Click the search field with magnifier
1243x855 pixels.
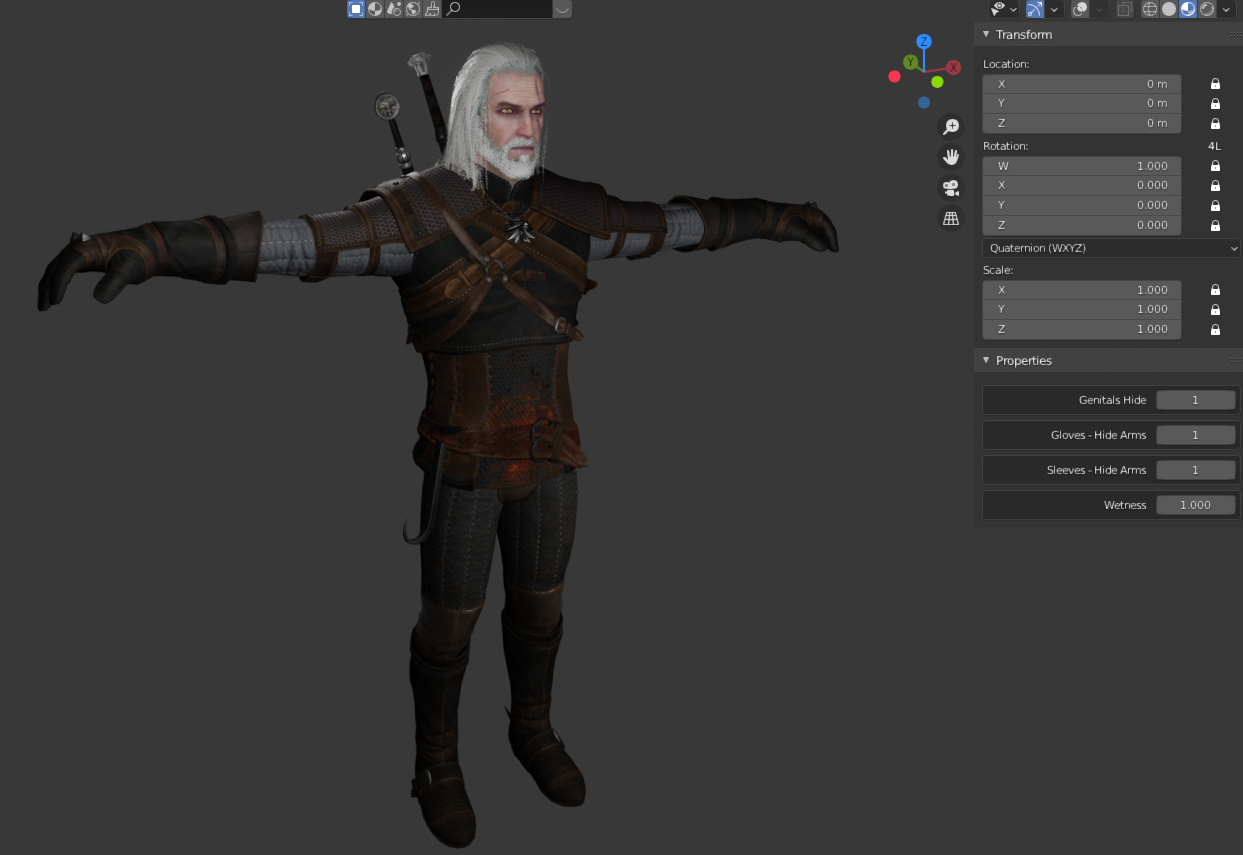(498, 9)
